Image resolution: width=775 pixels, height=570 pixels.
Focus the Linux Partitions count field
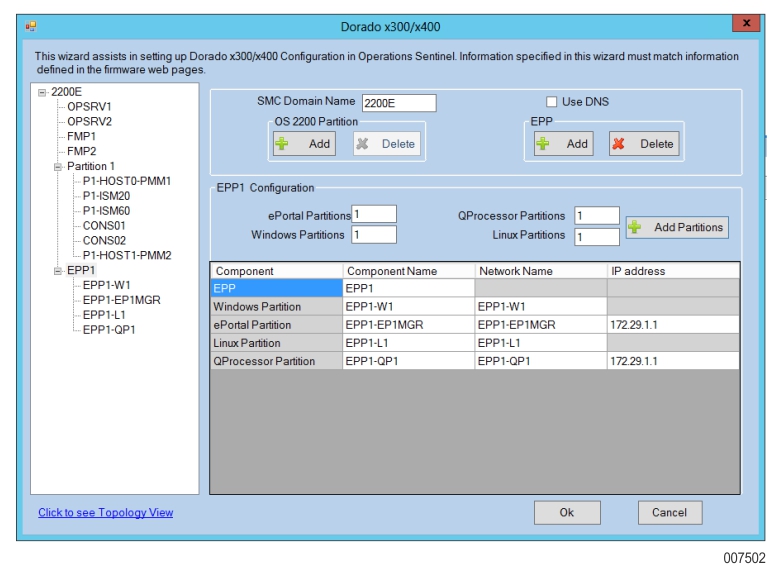(x=597, y=237)
